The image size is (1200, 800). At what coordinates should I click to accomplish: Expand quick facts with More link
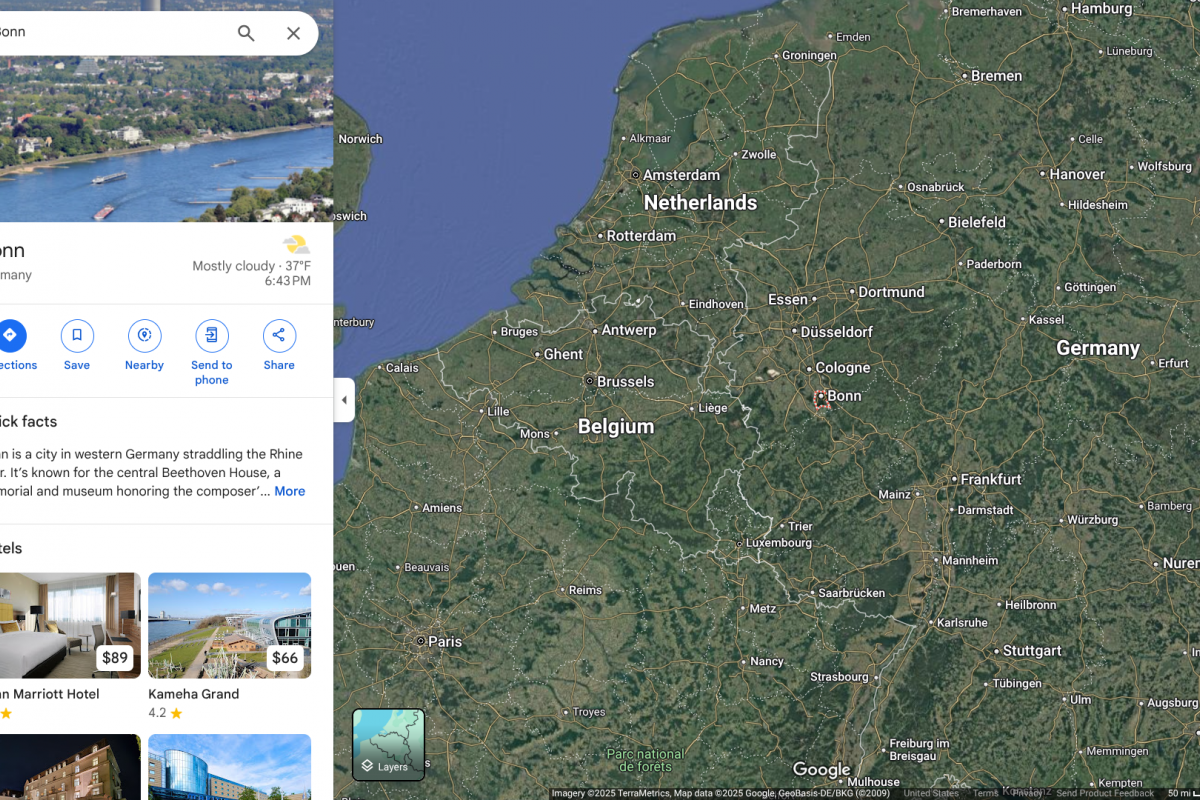[x=289, y=491]
